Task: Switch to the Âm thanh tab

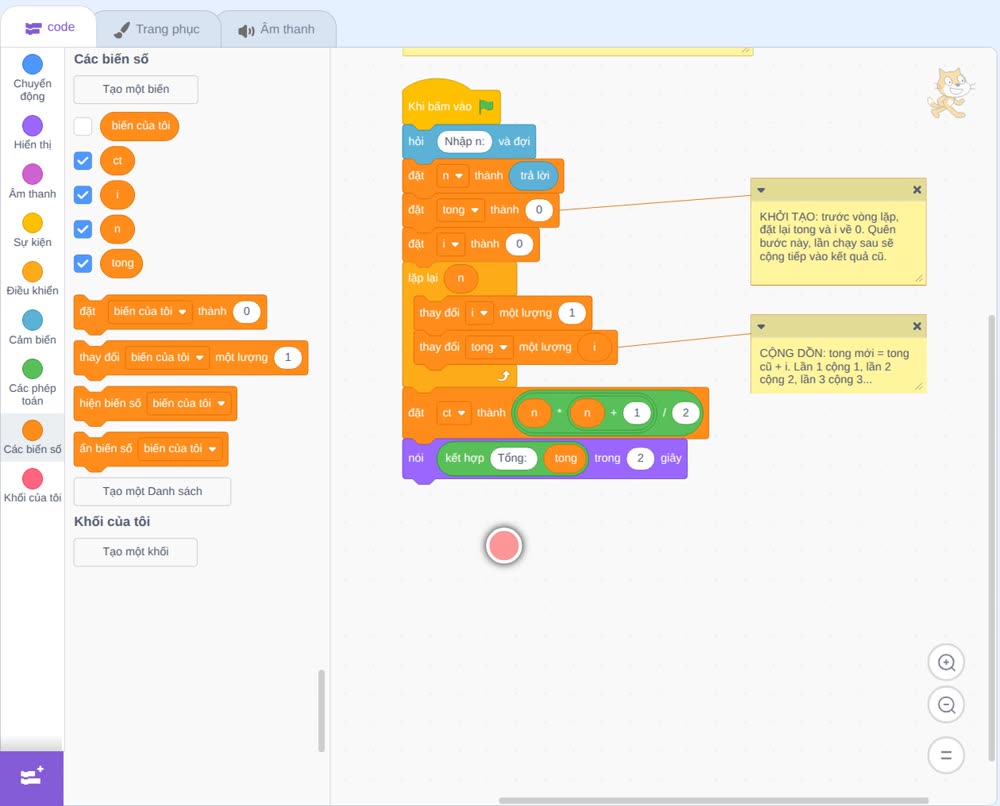Action: 277,29
